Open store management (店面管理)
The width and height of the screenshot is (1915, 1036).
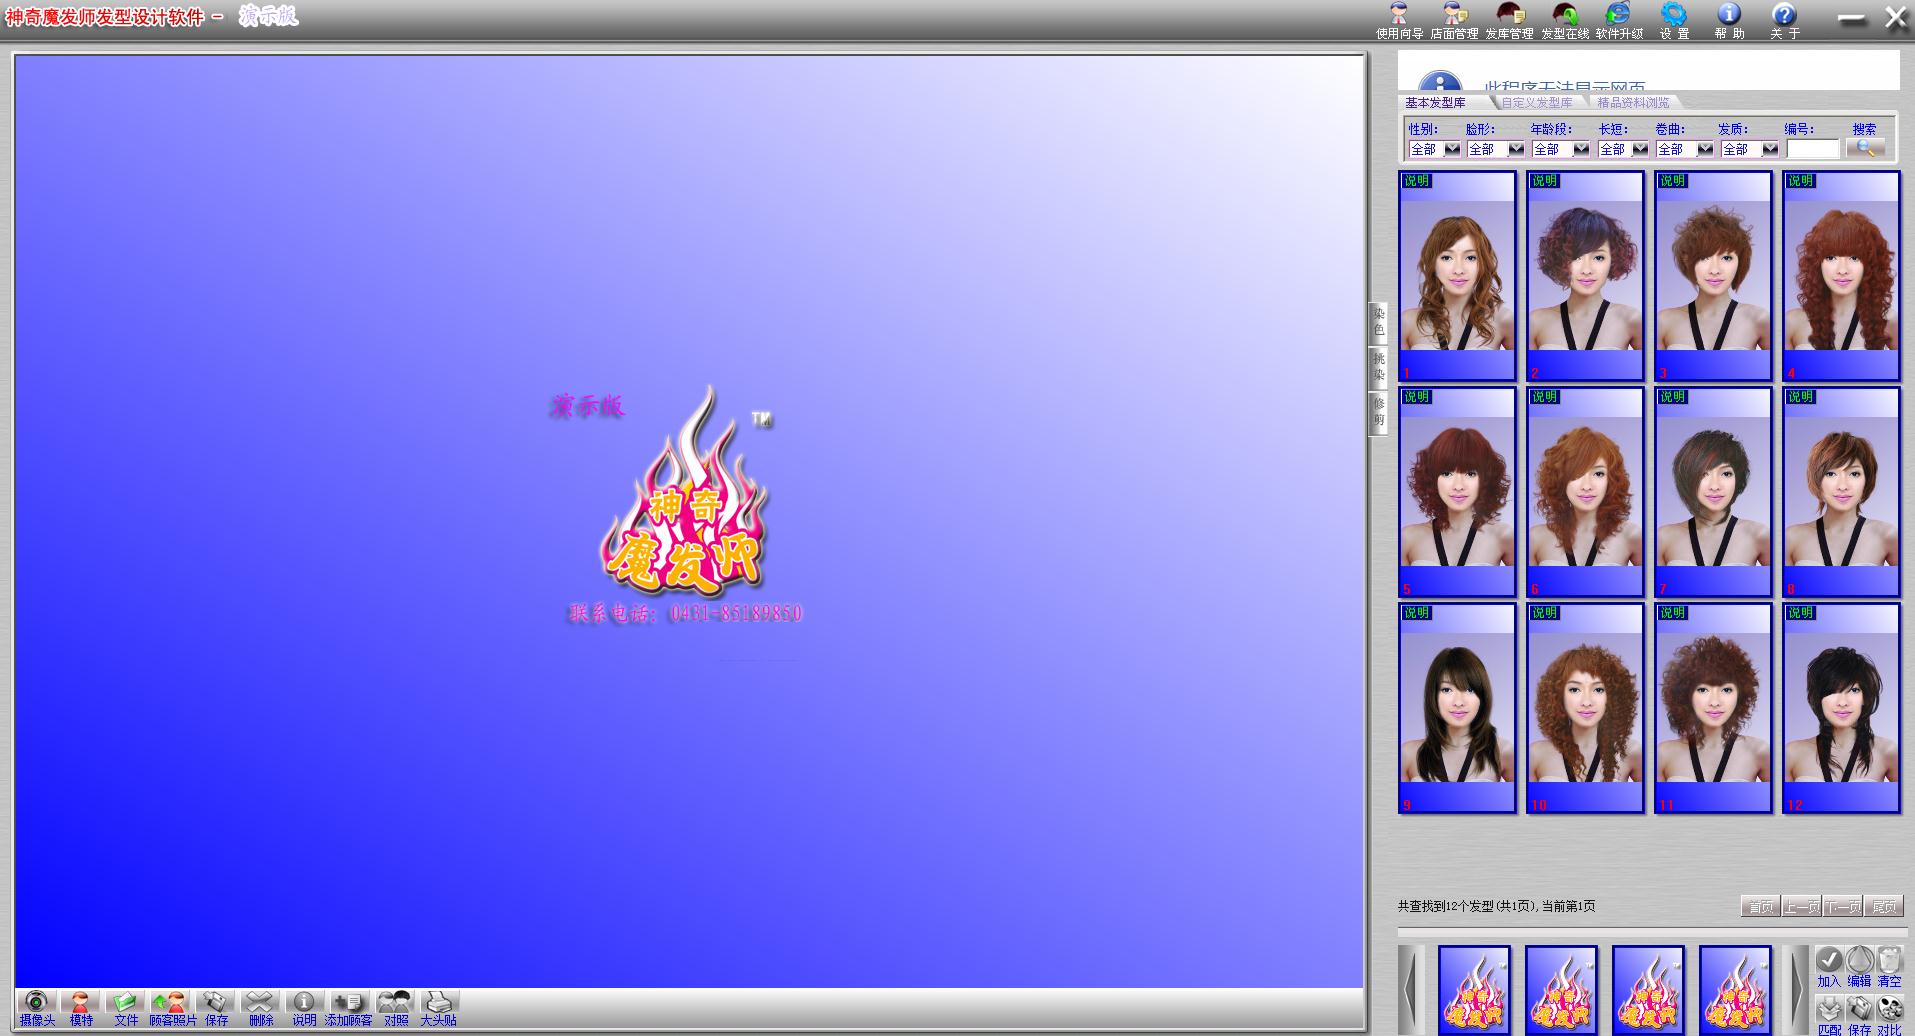(1454, 20)
